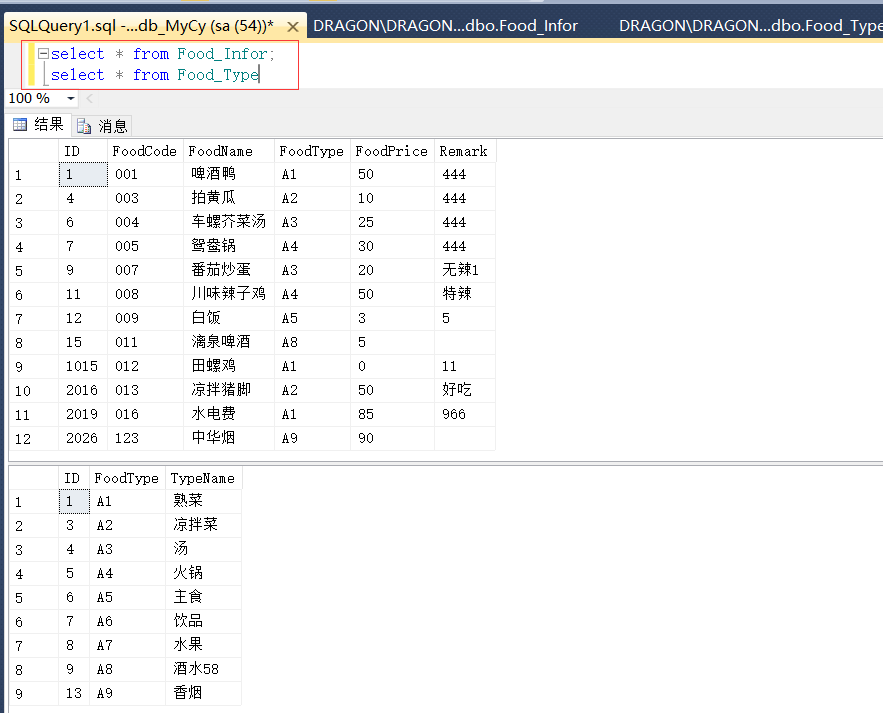The width and height of the screenshot is (883, 713).
Task: Click the back navigation arrow beside zoom control
Action: coord(89,98)
